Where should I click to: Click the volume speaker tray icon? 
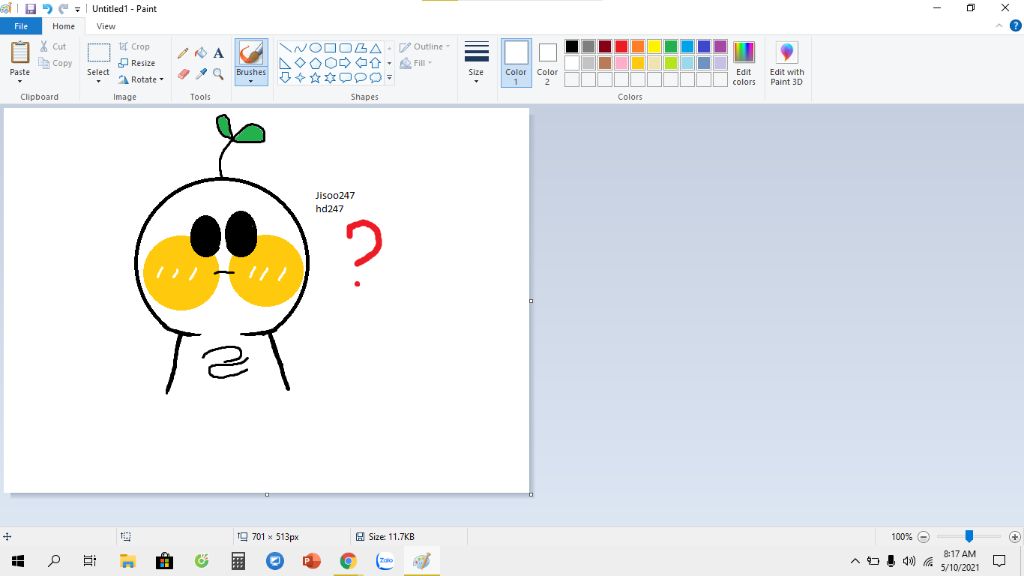908,560
